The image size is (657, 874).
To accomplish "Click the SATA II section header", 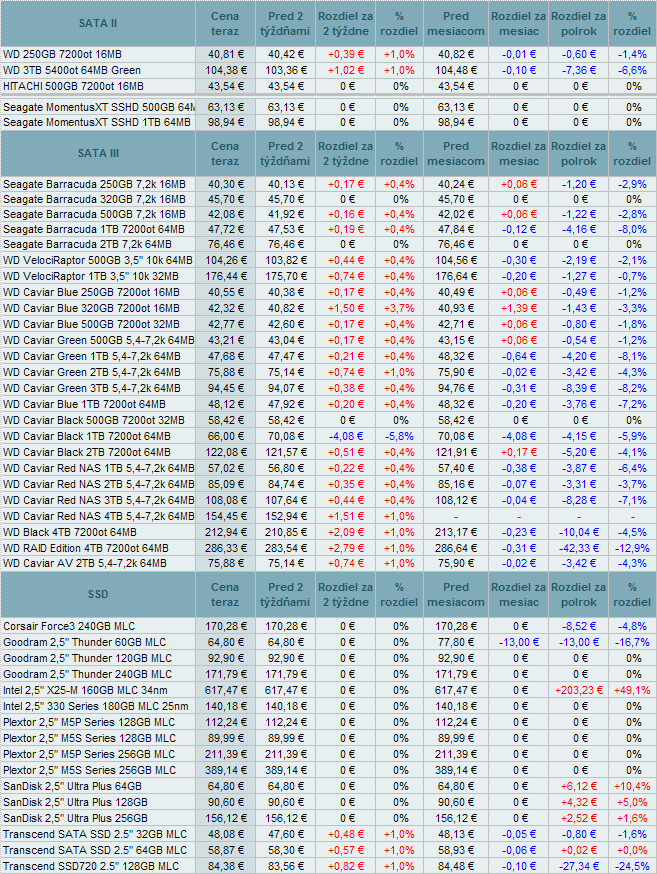I will pos(98,23).
